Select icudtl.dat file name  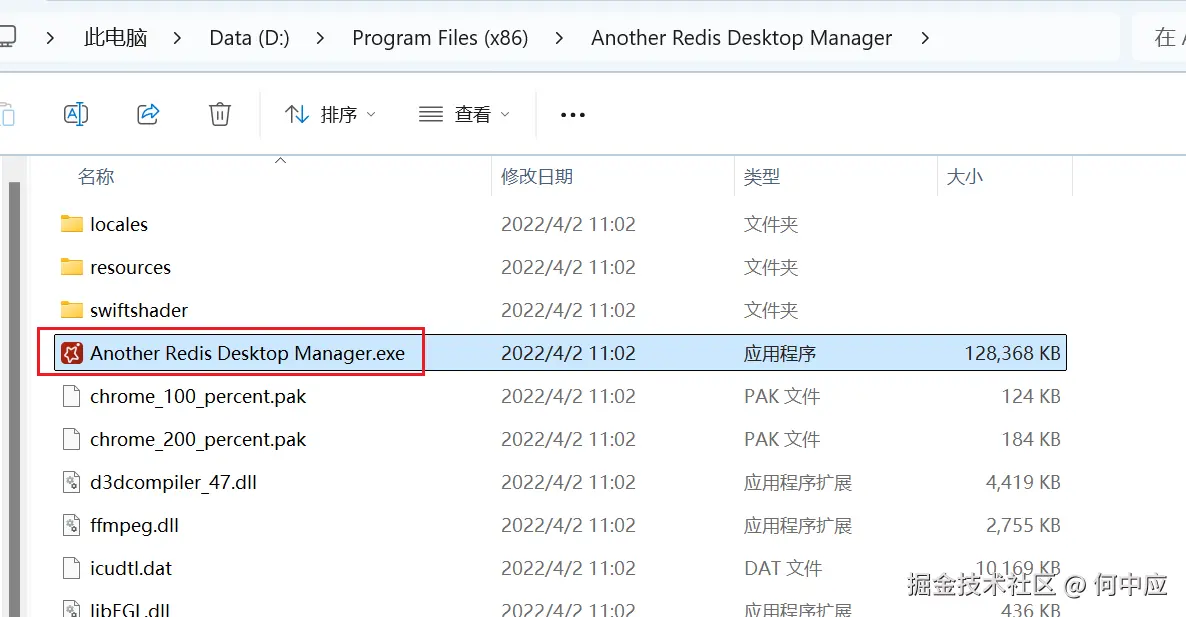131,569
